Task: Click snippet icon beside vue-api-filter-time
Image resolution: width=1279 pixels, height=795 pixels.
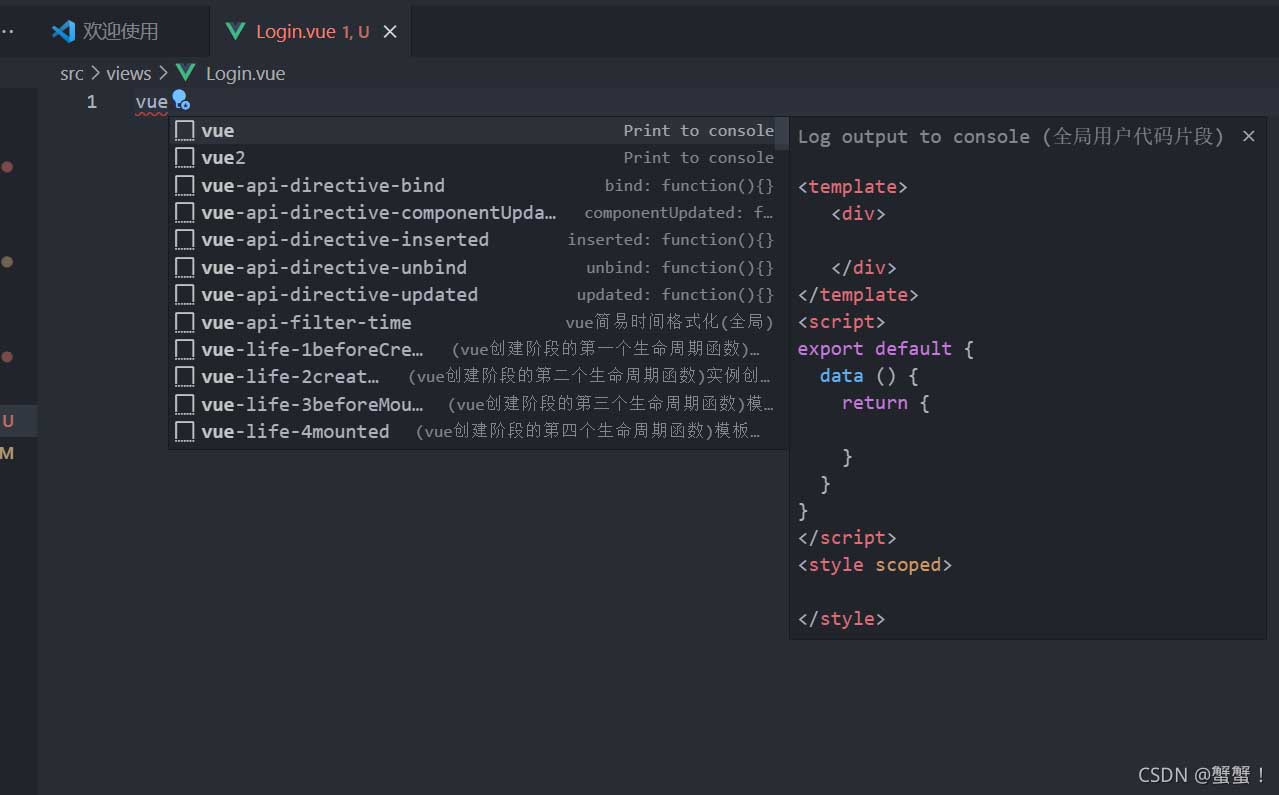Action: click(184, 322)
